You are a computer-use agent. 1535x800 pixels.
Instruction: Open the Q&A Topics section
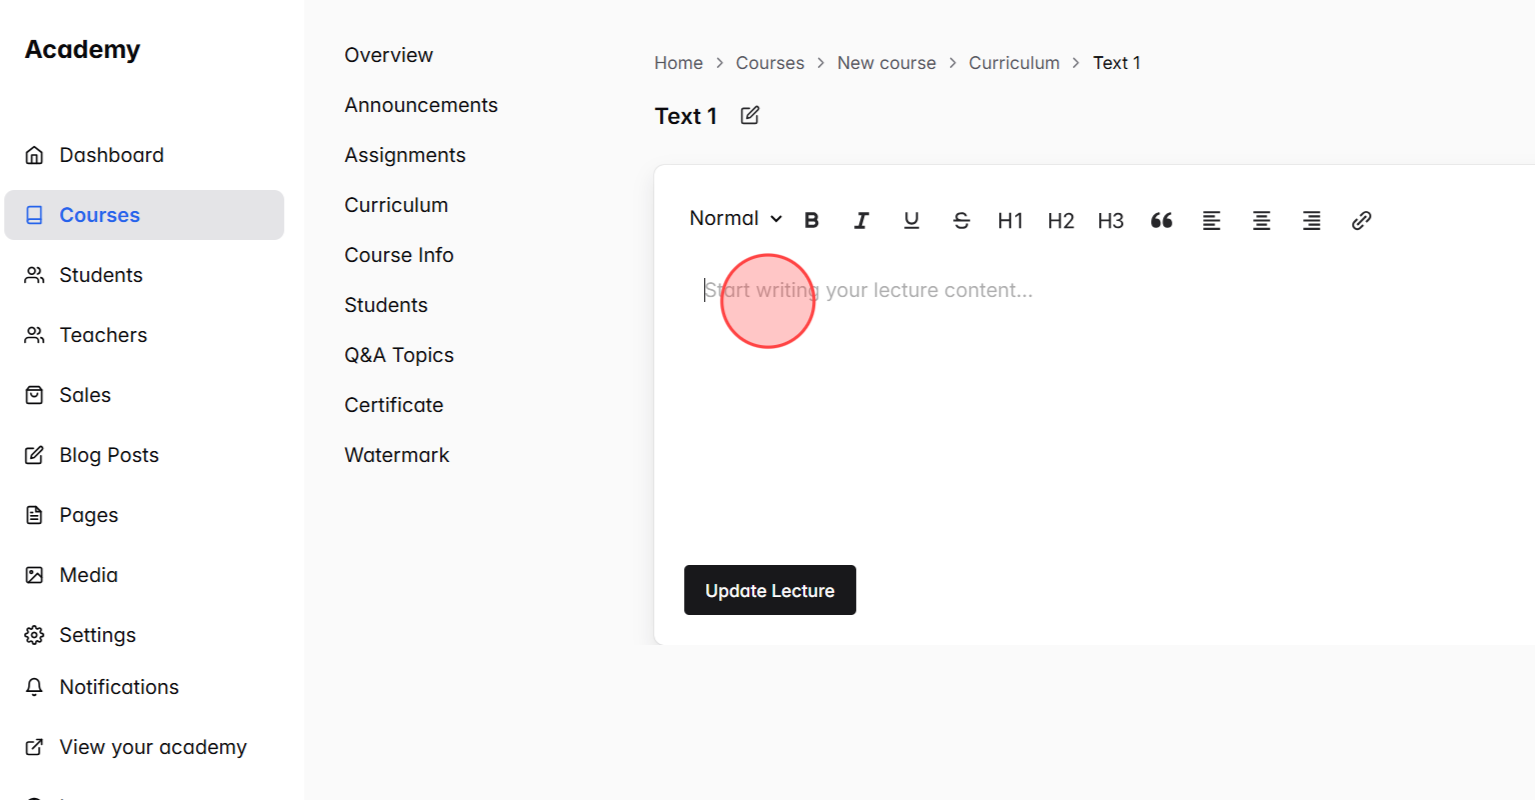click(399, 354)
